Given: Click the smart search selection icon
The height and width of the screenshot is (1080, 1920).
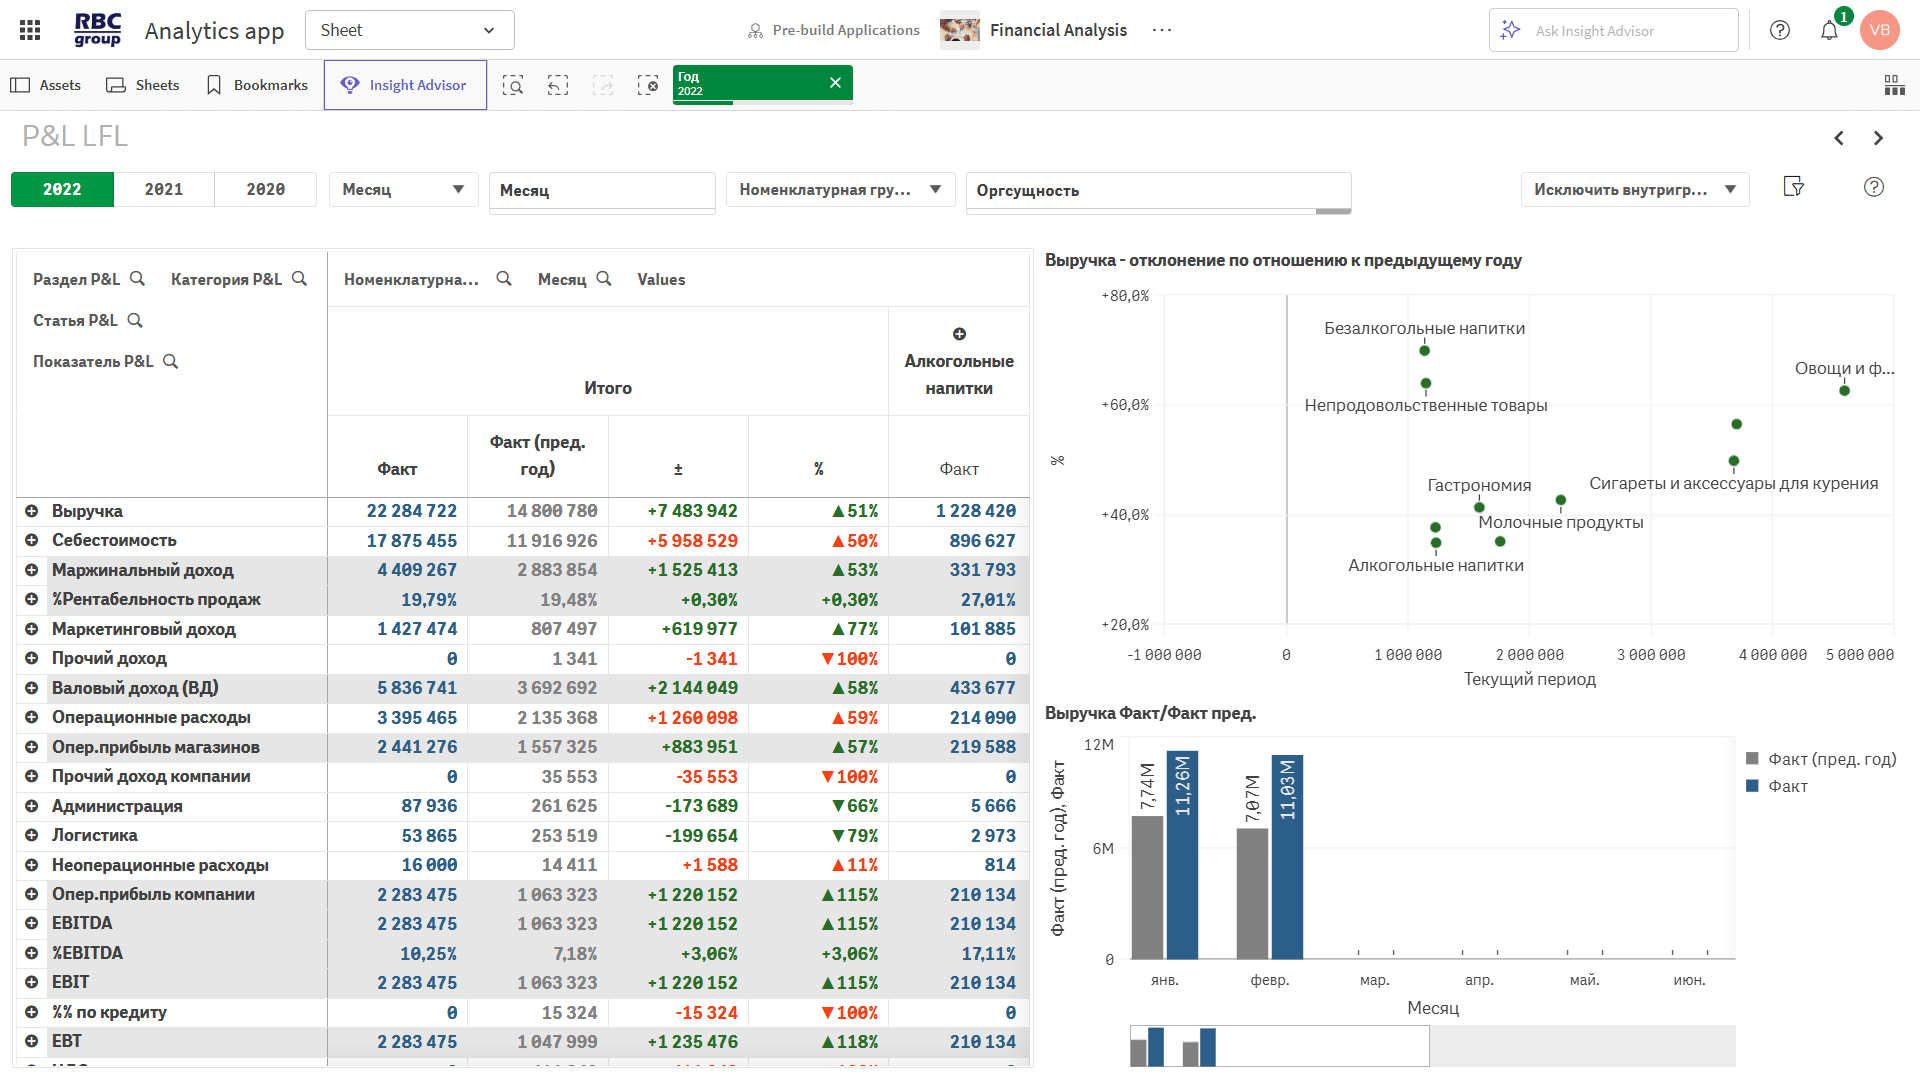Looking at the screenshot, I should point(513,85).
